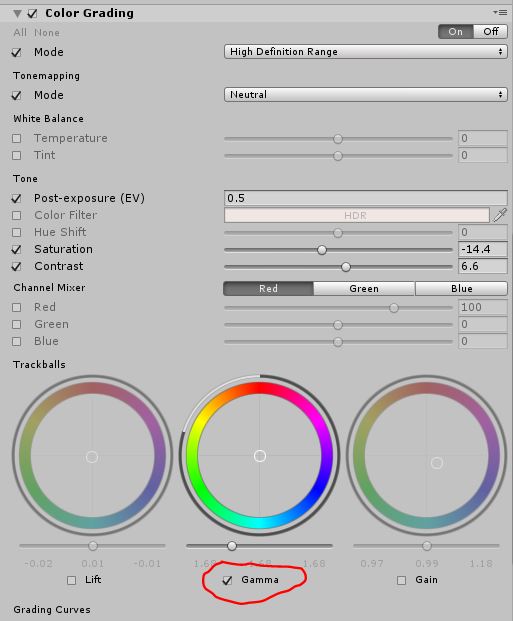Click the Saturation slider handle
513x621 pixels.
pos(322,250)
